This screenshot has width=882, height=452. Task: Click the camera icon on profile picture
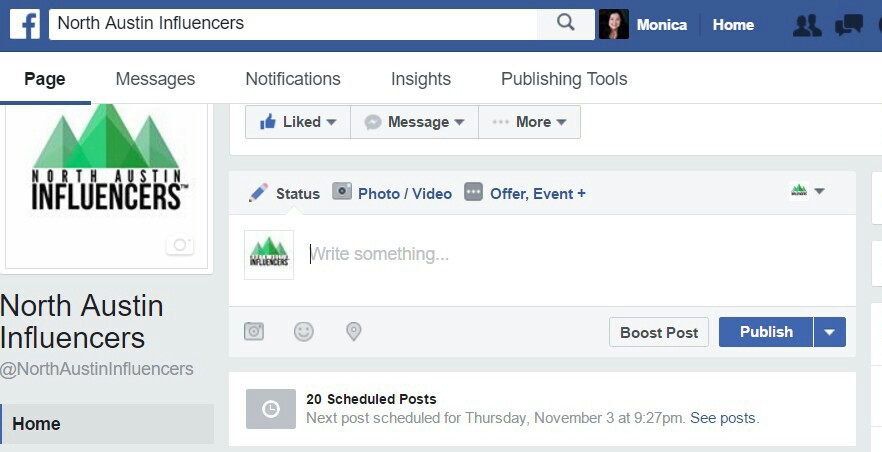coord(180,245)
